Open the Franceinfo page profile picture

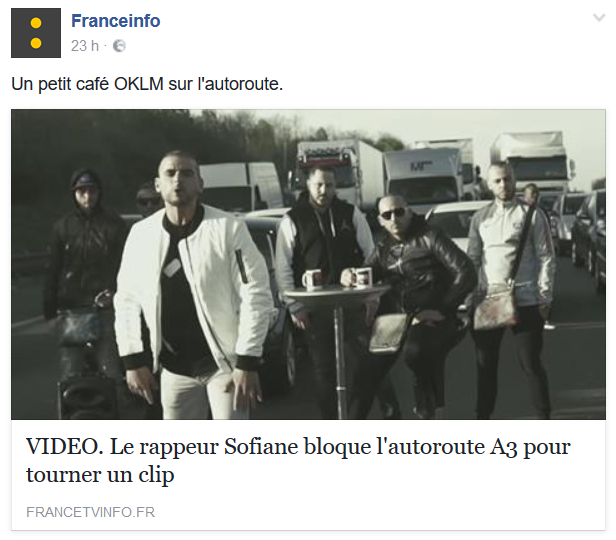pyautogui.click(x=36, y=33)
